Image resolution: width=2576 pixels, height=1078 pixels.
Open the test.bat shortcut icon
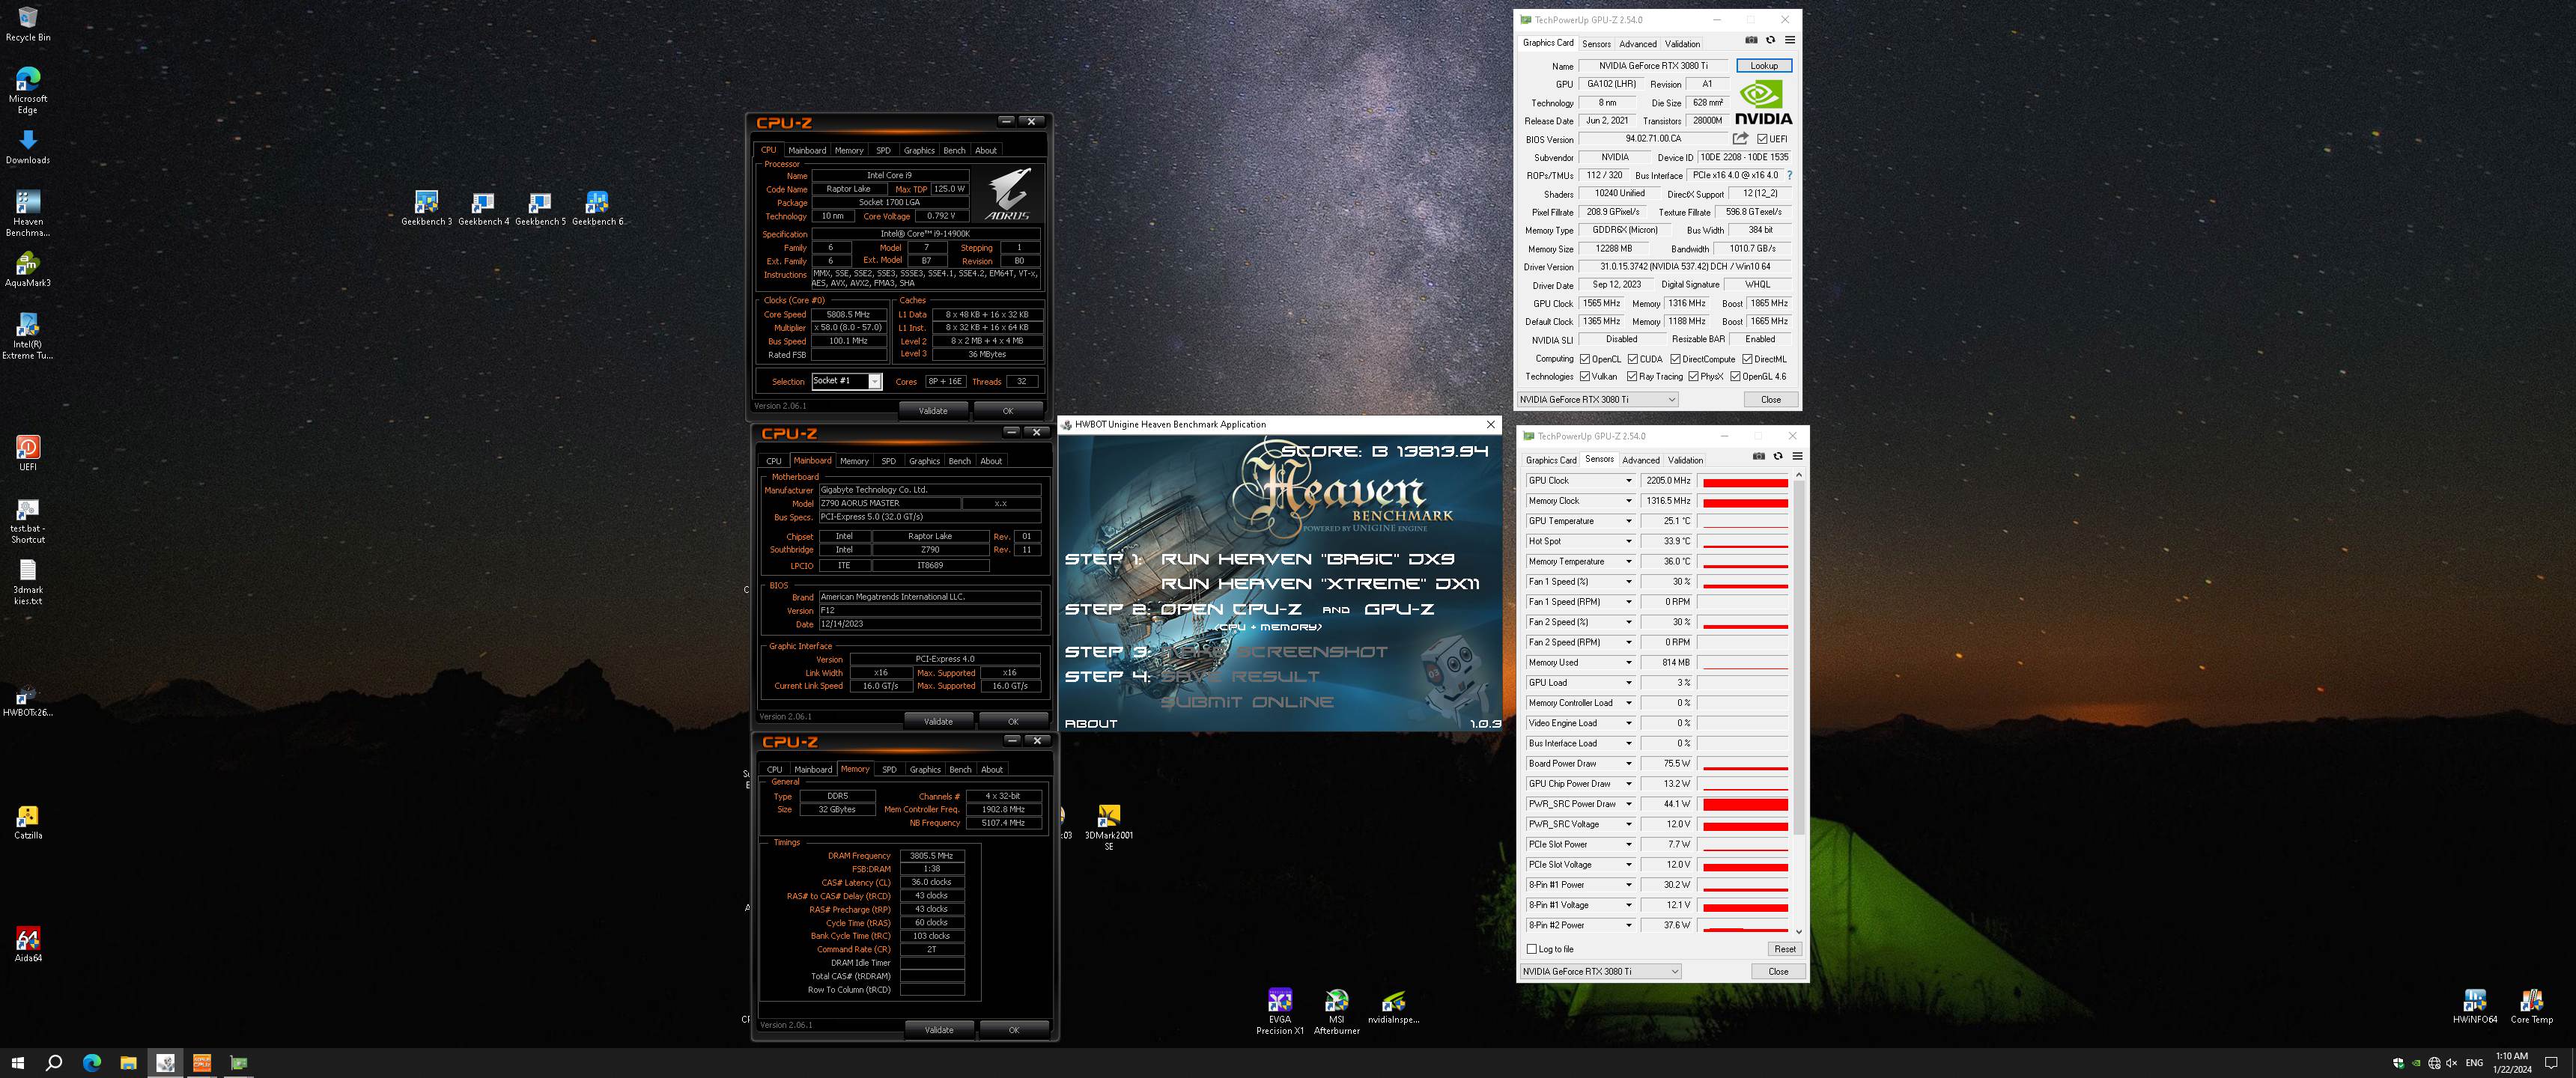28,521
